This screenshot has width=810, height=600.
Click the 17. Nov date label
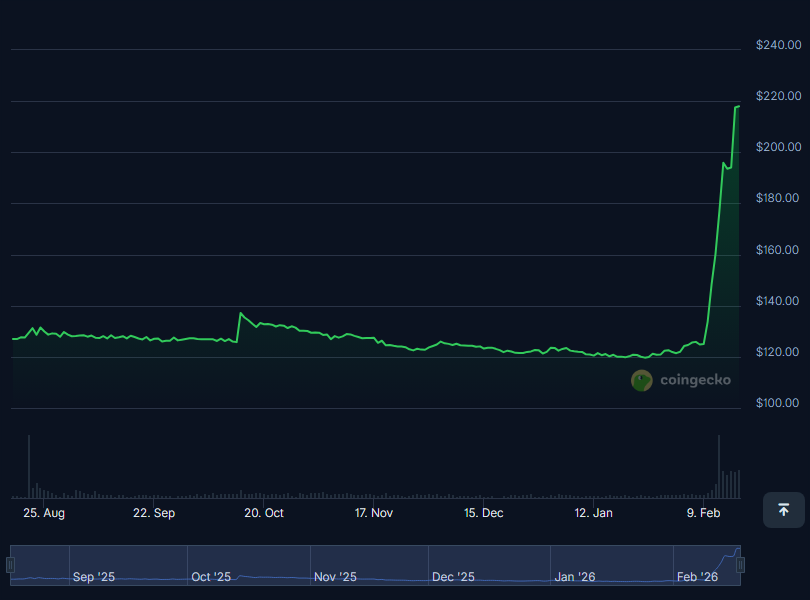point(373,513)
